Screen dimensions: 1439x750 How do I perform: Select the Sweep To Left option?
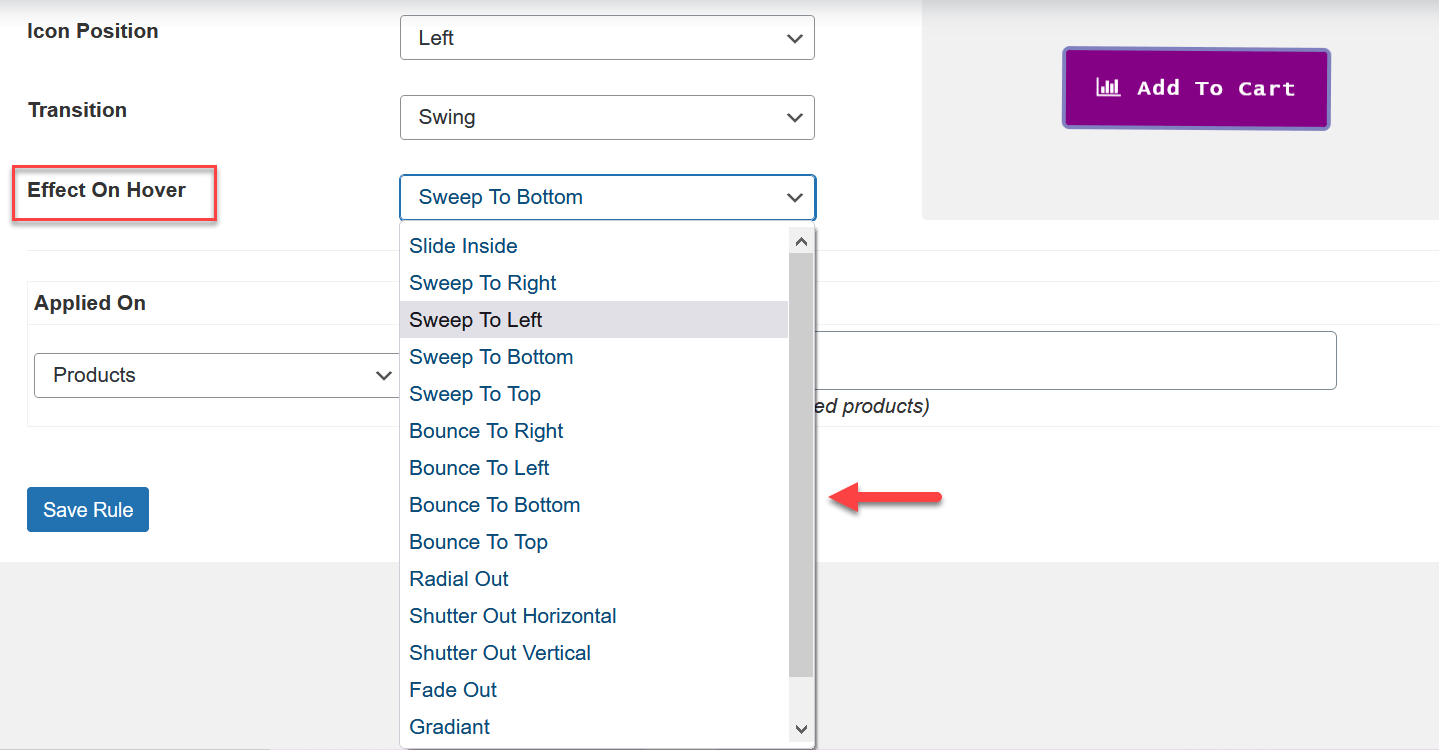click(475, 320)
